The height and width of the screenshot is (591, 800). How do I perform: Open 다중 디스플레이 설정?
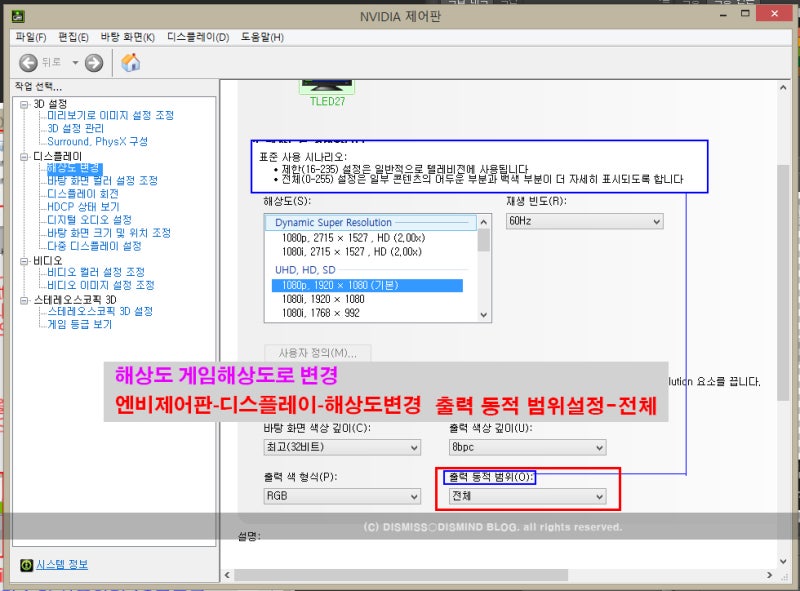point(94,247)
